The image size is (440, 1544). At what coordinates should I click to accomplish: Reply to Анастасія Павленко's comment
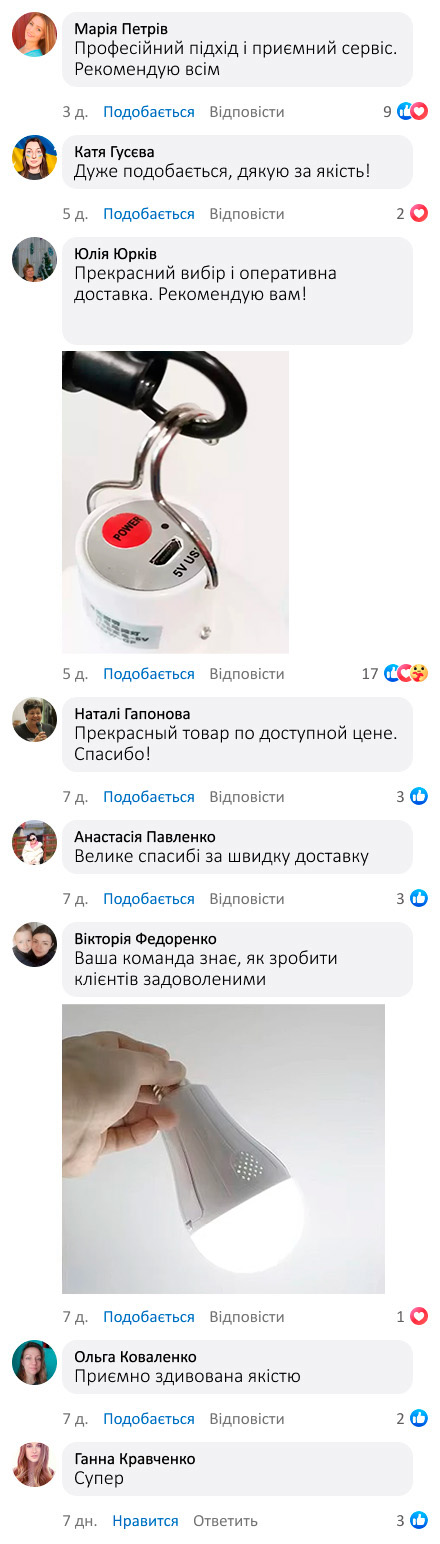pos(247,899)
